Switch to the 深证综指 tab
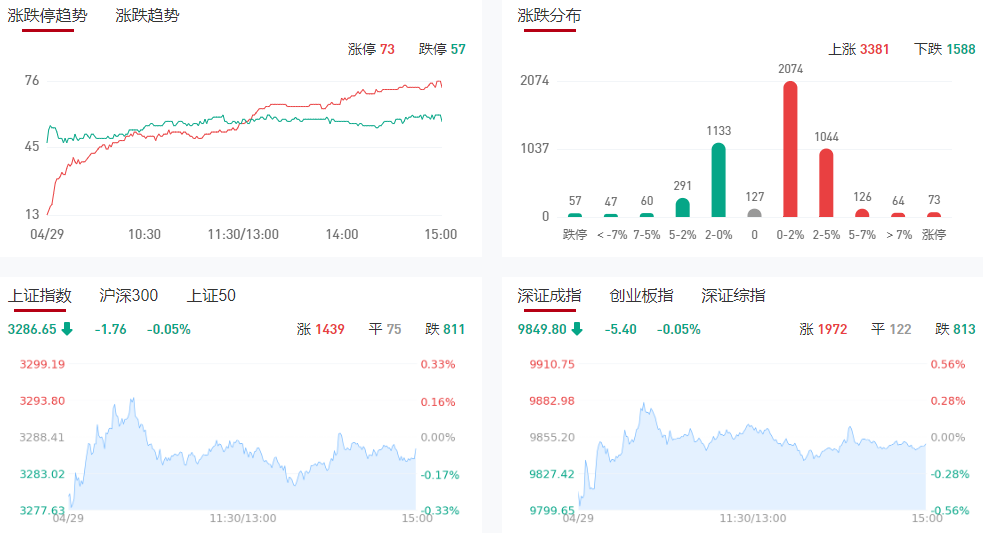 pyautogui.click(x=733, y=295)
